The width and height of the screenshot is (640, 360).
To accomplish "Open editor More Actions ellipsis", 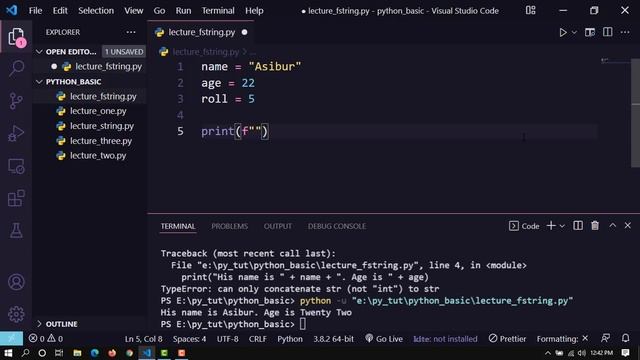I will tap(625, 32).
